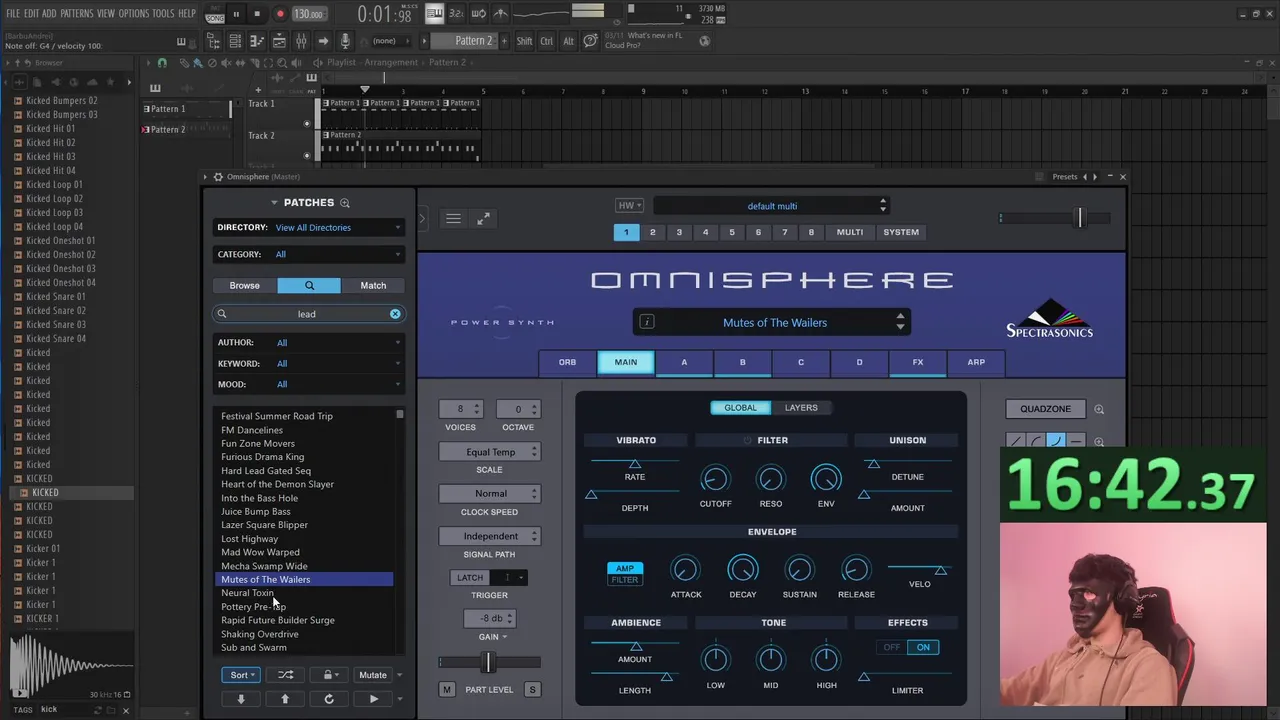Screen dimensions: 1280x720
Task: Select the search magnifier mode button
Action: [309, 285]
